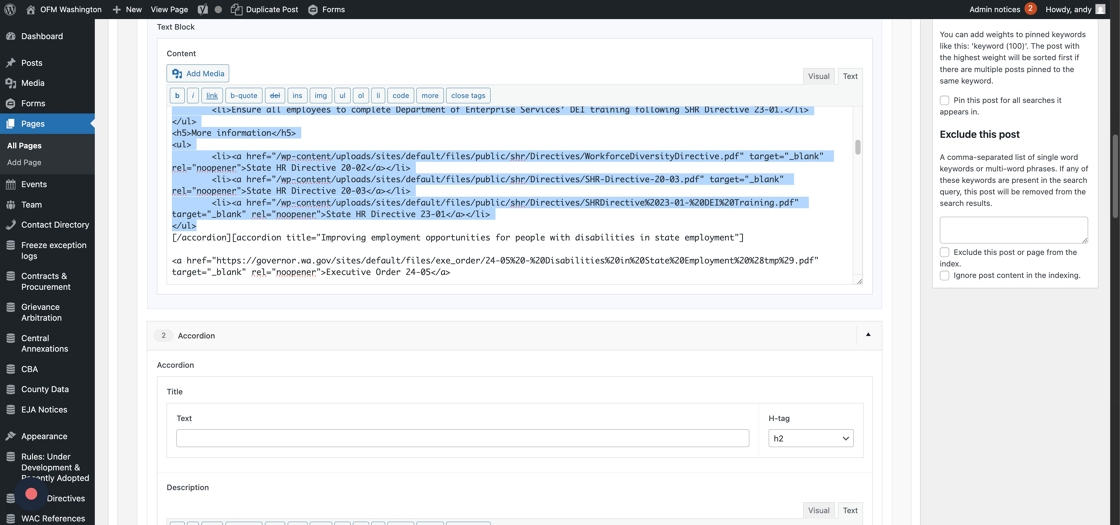Switch the Content editor to Visual tab
1120x525 pixels.
tap(818, 76)
